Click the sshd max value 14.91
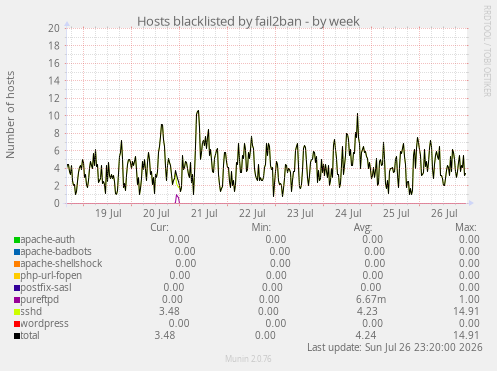Screen dimensions: 497x371 tap(466, 311)
